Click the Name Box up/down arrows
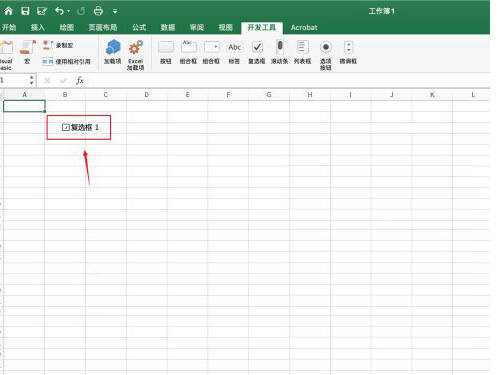The height and width of the screenshot is (375, 500). [x=32, y=80]
